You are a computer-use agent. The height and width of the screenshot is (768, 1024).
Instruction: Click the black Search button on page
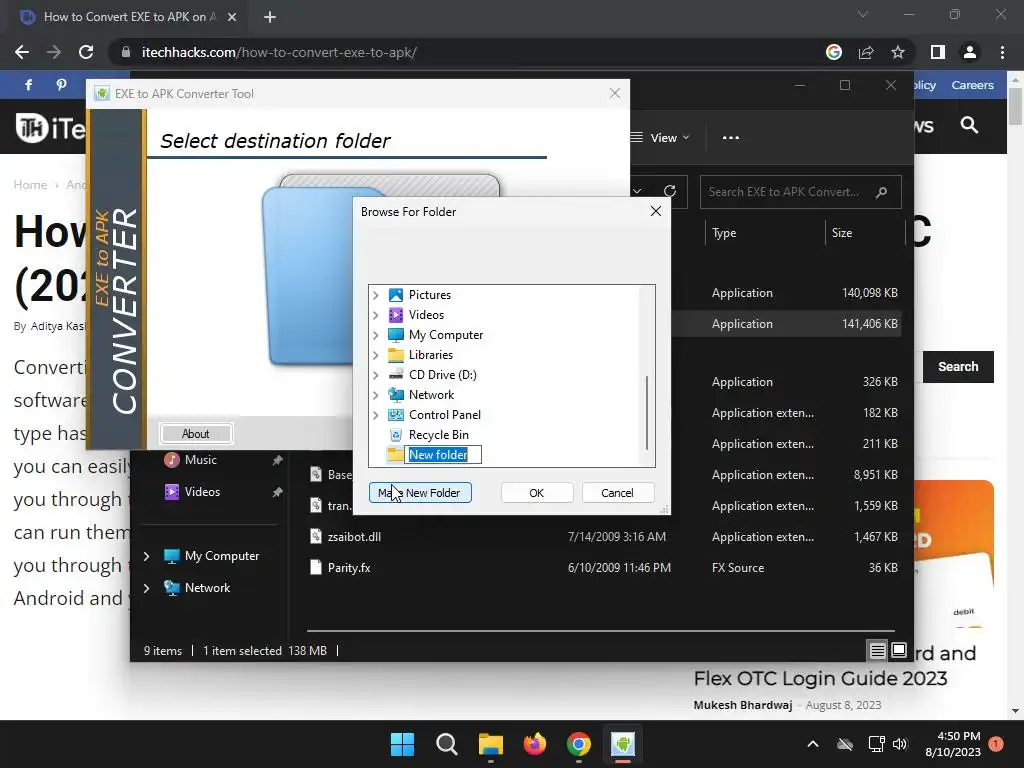tap(958, 367)
